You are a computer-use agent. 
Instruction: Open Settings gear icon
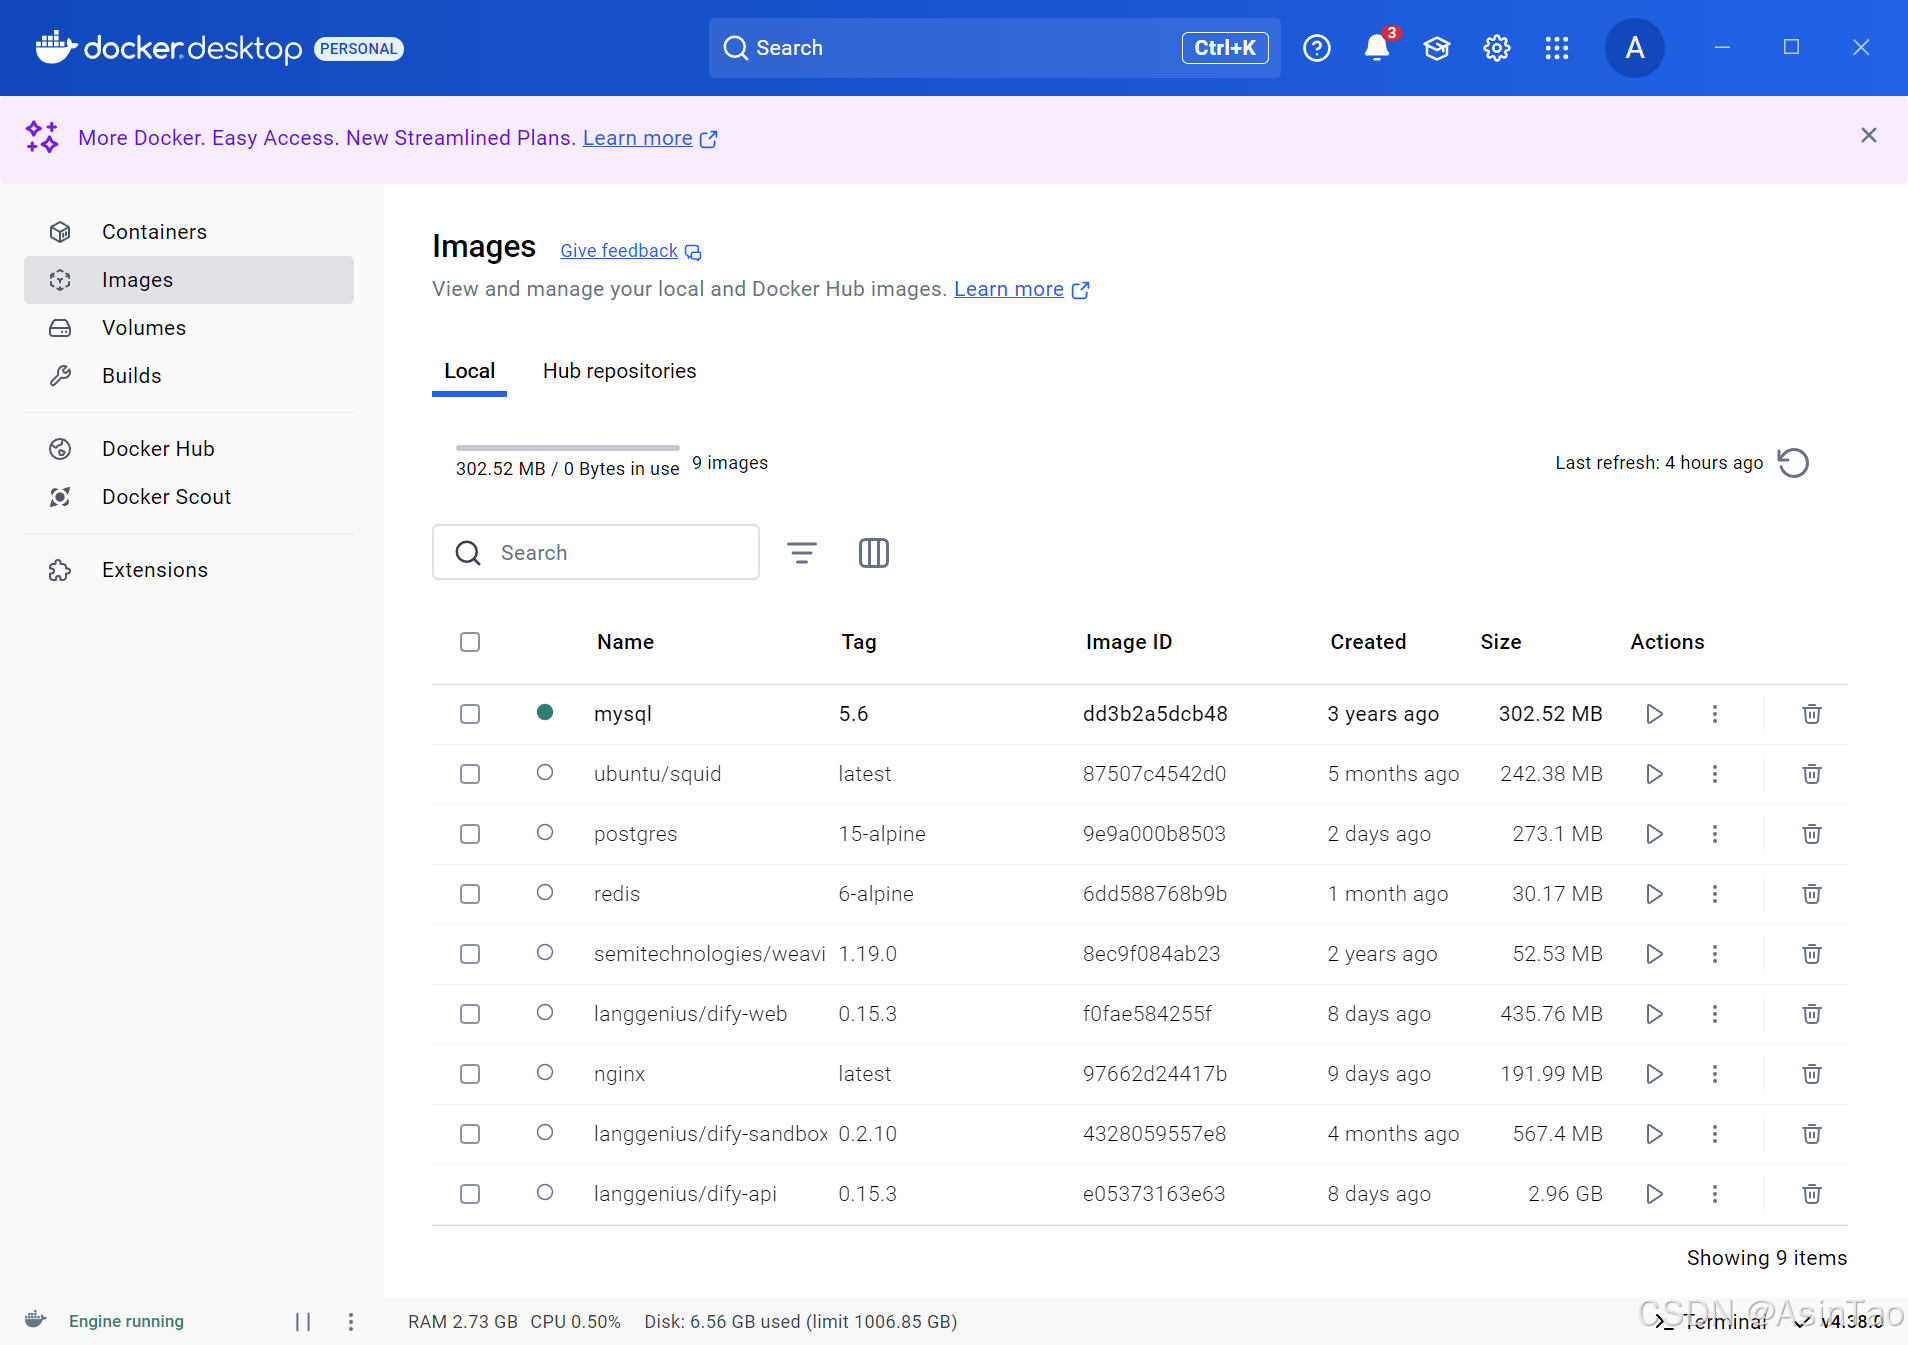[1497, 48]
